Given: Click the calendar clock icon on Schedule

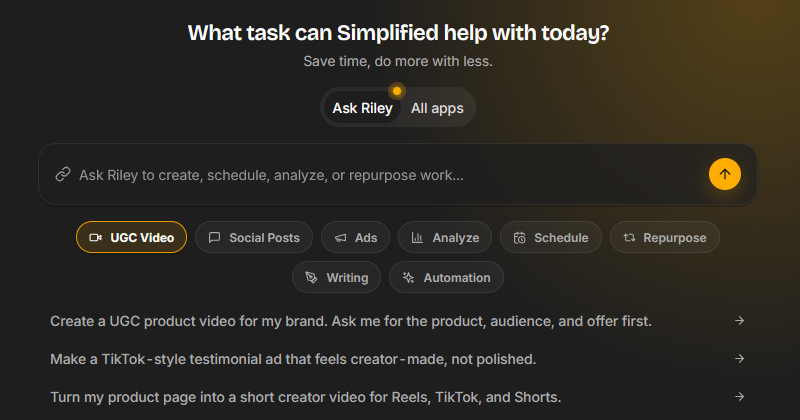Looking at the screenshot, I should coord(519,238).
